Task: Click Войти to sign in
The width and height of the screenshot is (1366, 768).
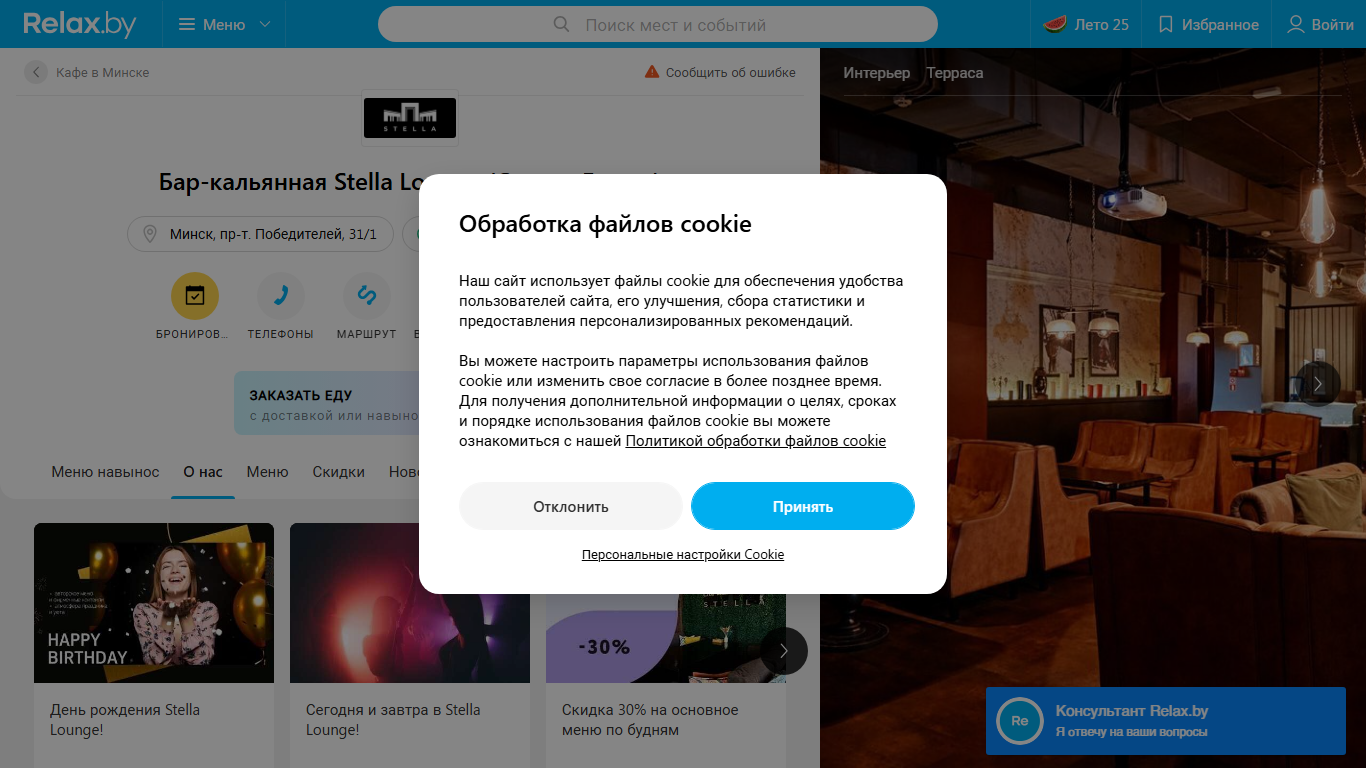Action: pos(1320,24)
